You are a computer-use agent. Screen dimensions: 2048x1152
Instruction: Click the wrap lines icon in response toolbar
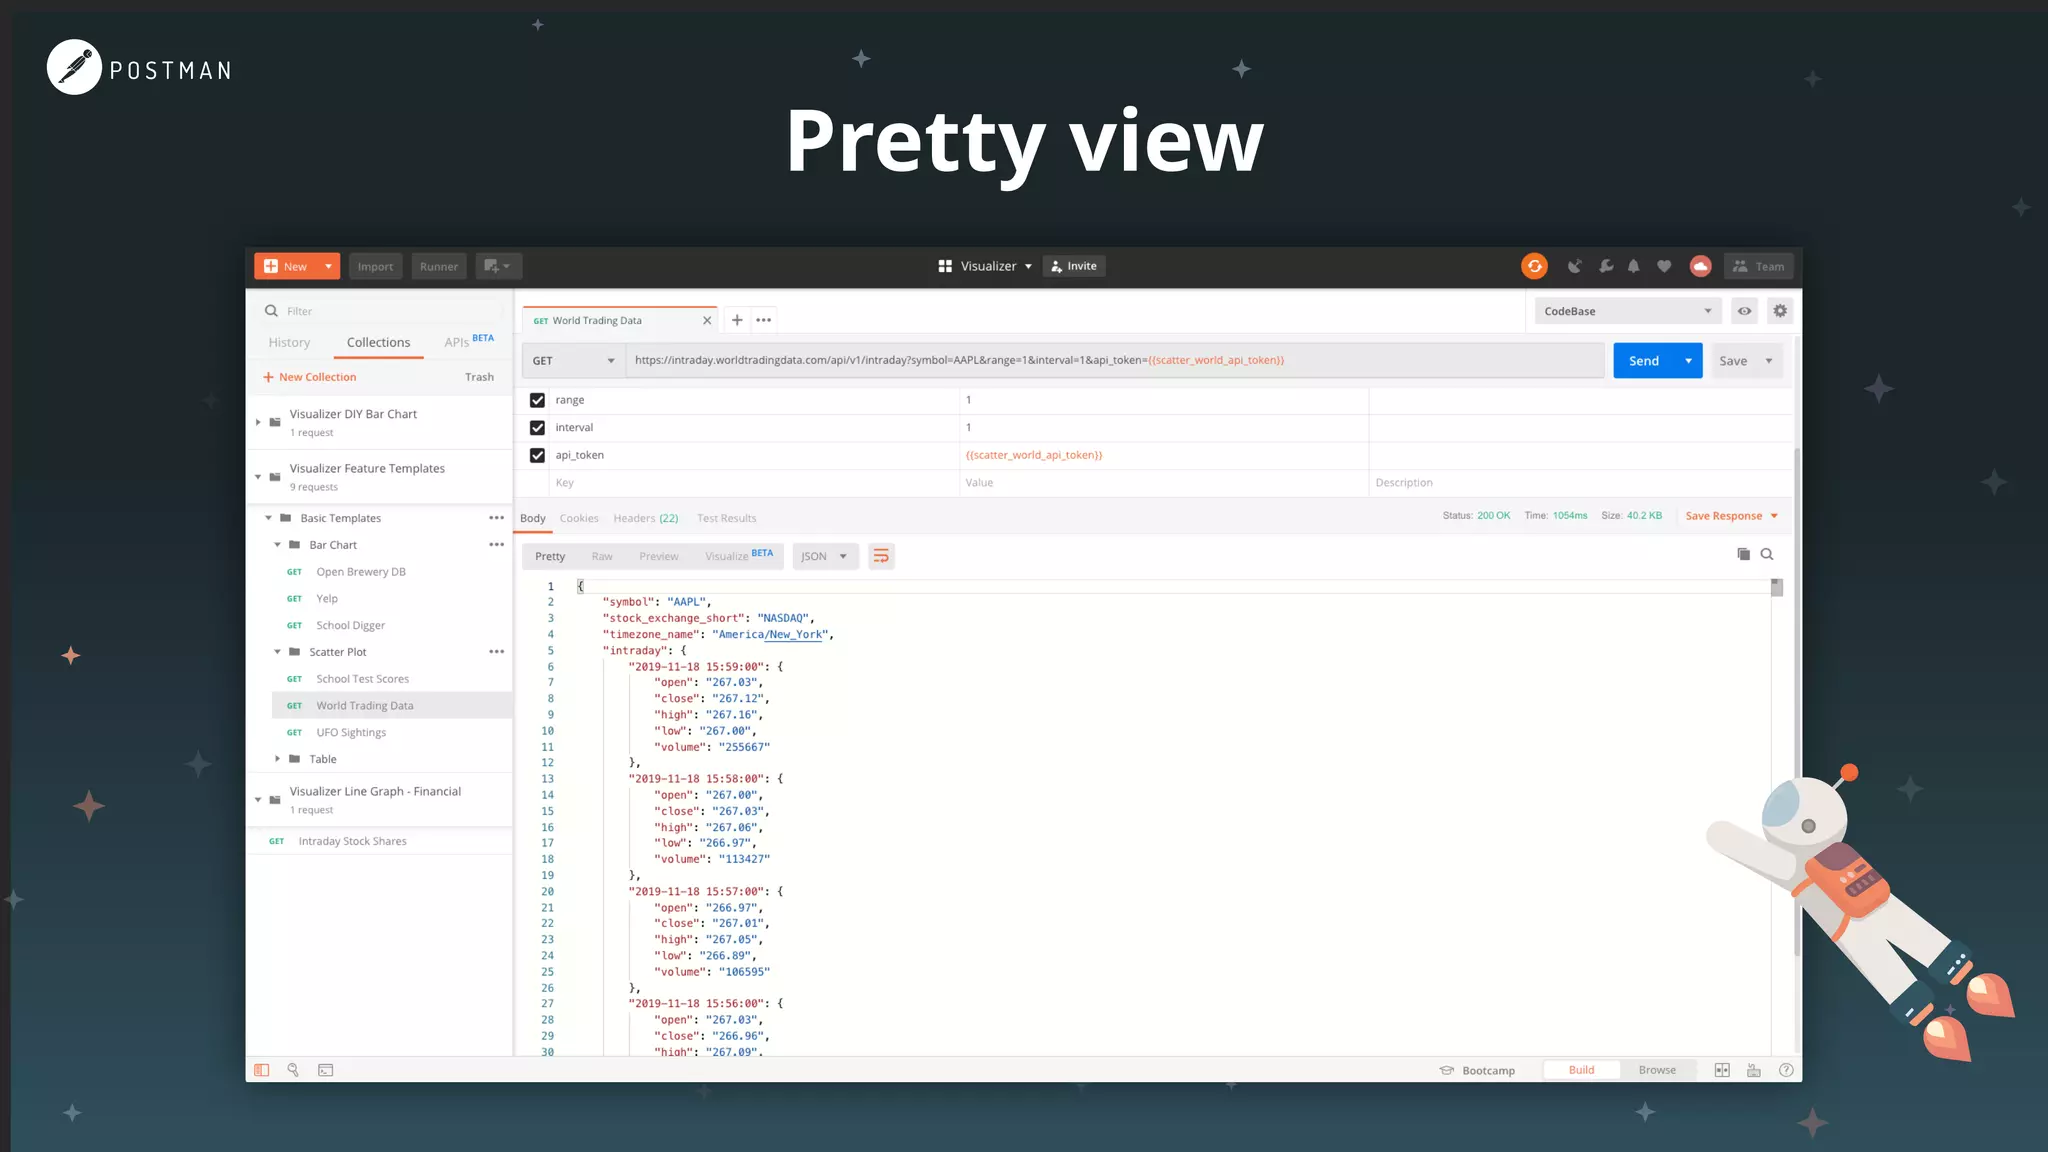coord(881,556)
